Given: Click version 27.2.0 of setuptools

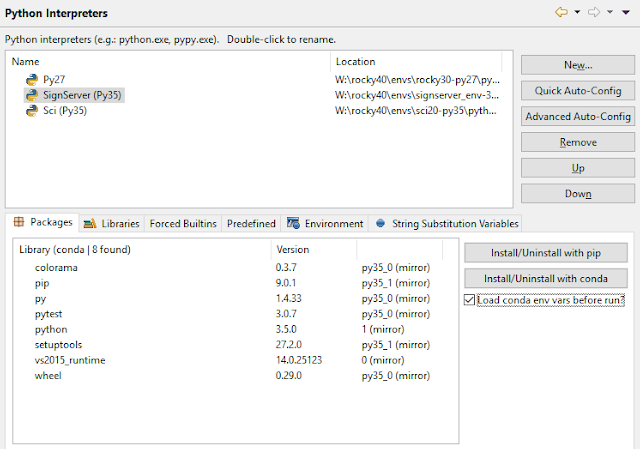Looking at the screenshot, I should [289, 345].
